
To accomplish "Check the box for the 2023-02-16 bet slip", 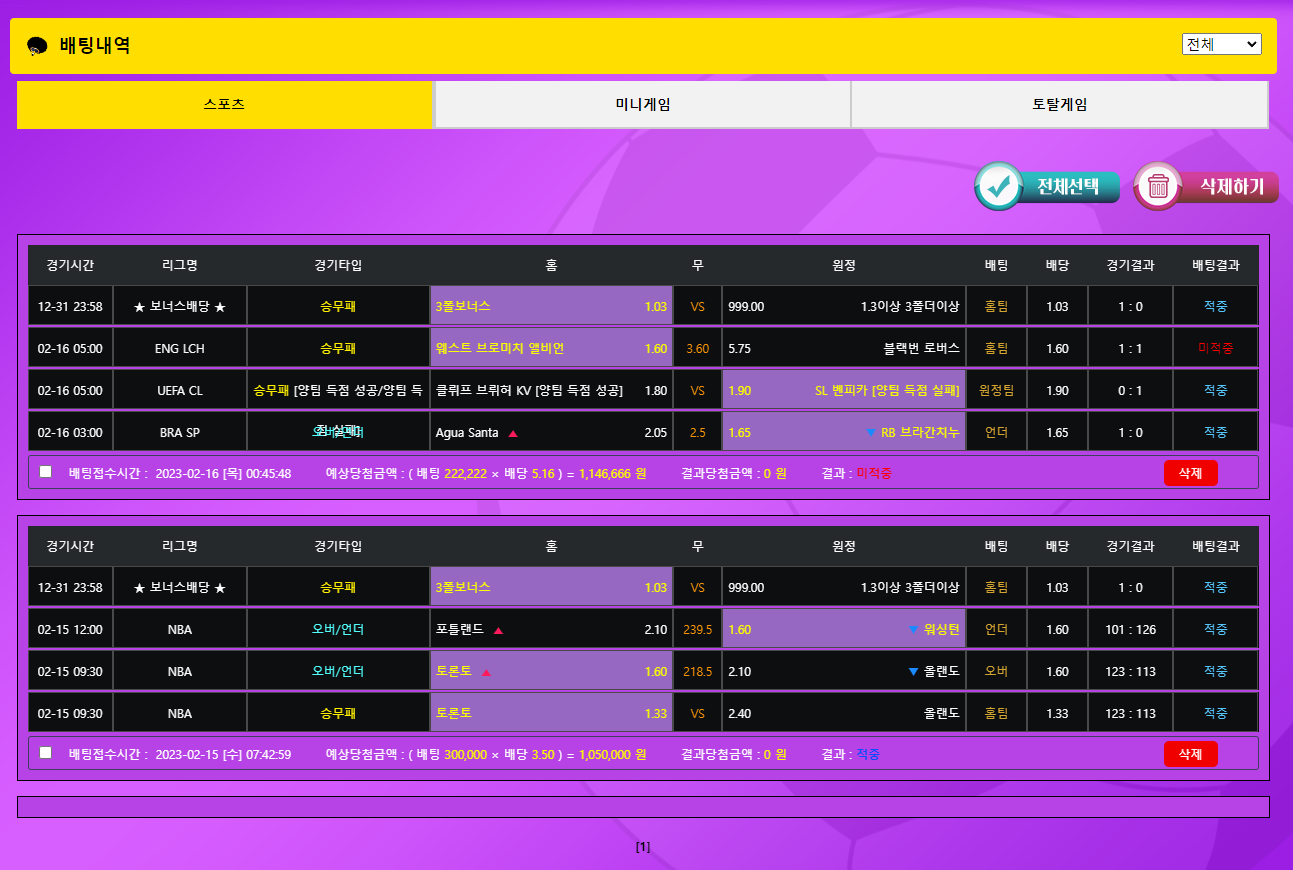I will [45, 472].
